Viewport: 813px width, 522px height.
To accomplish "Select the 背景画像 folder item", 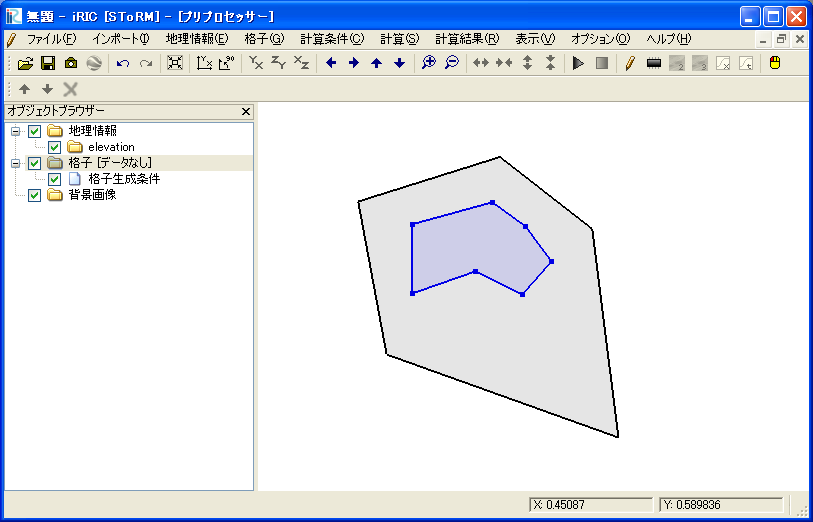I will [92, 195].
